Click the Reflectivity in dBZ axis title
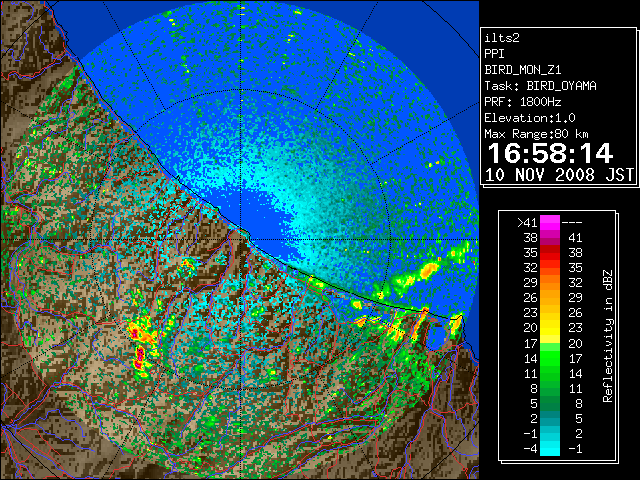640x480 pixels. coord(608,336)
